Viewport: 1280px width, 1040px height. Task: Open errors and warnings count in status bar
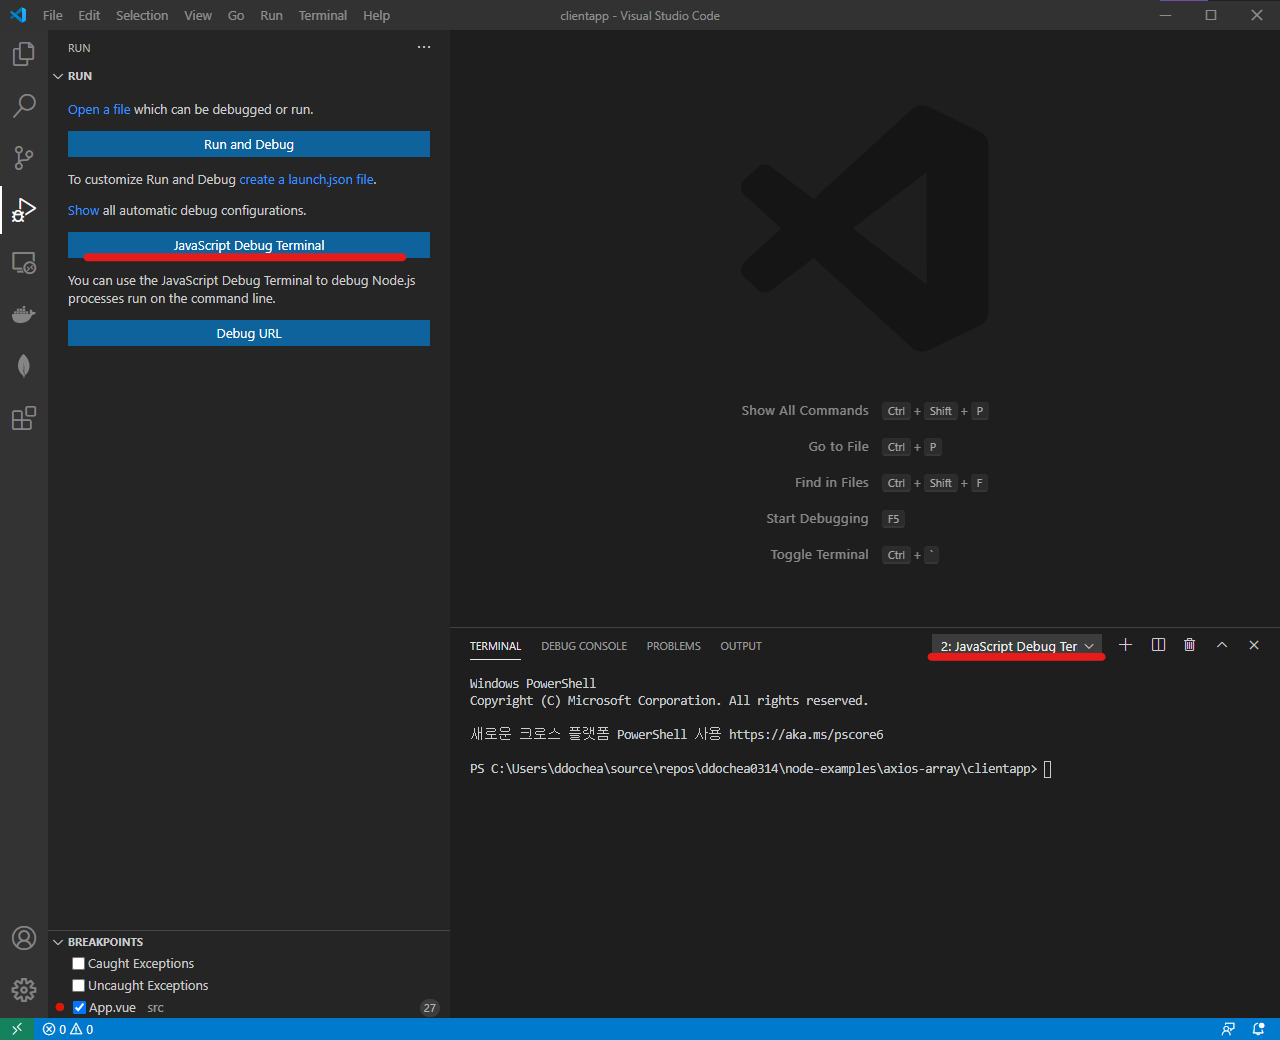68,1029
